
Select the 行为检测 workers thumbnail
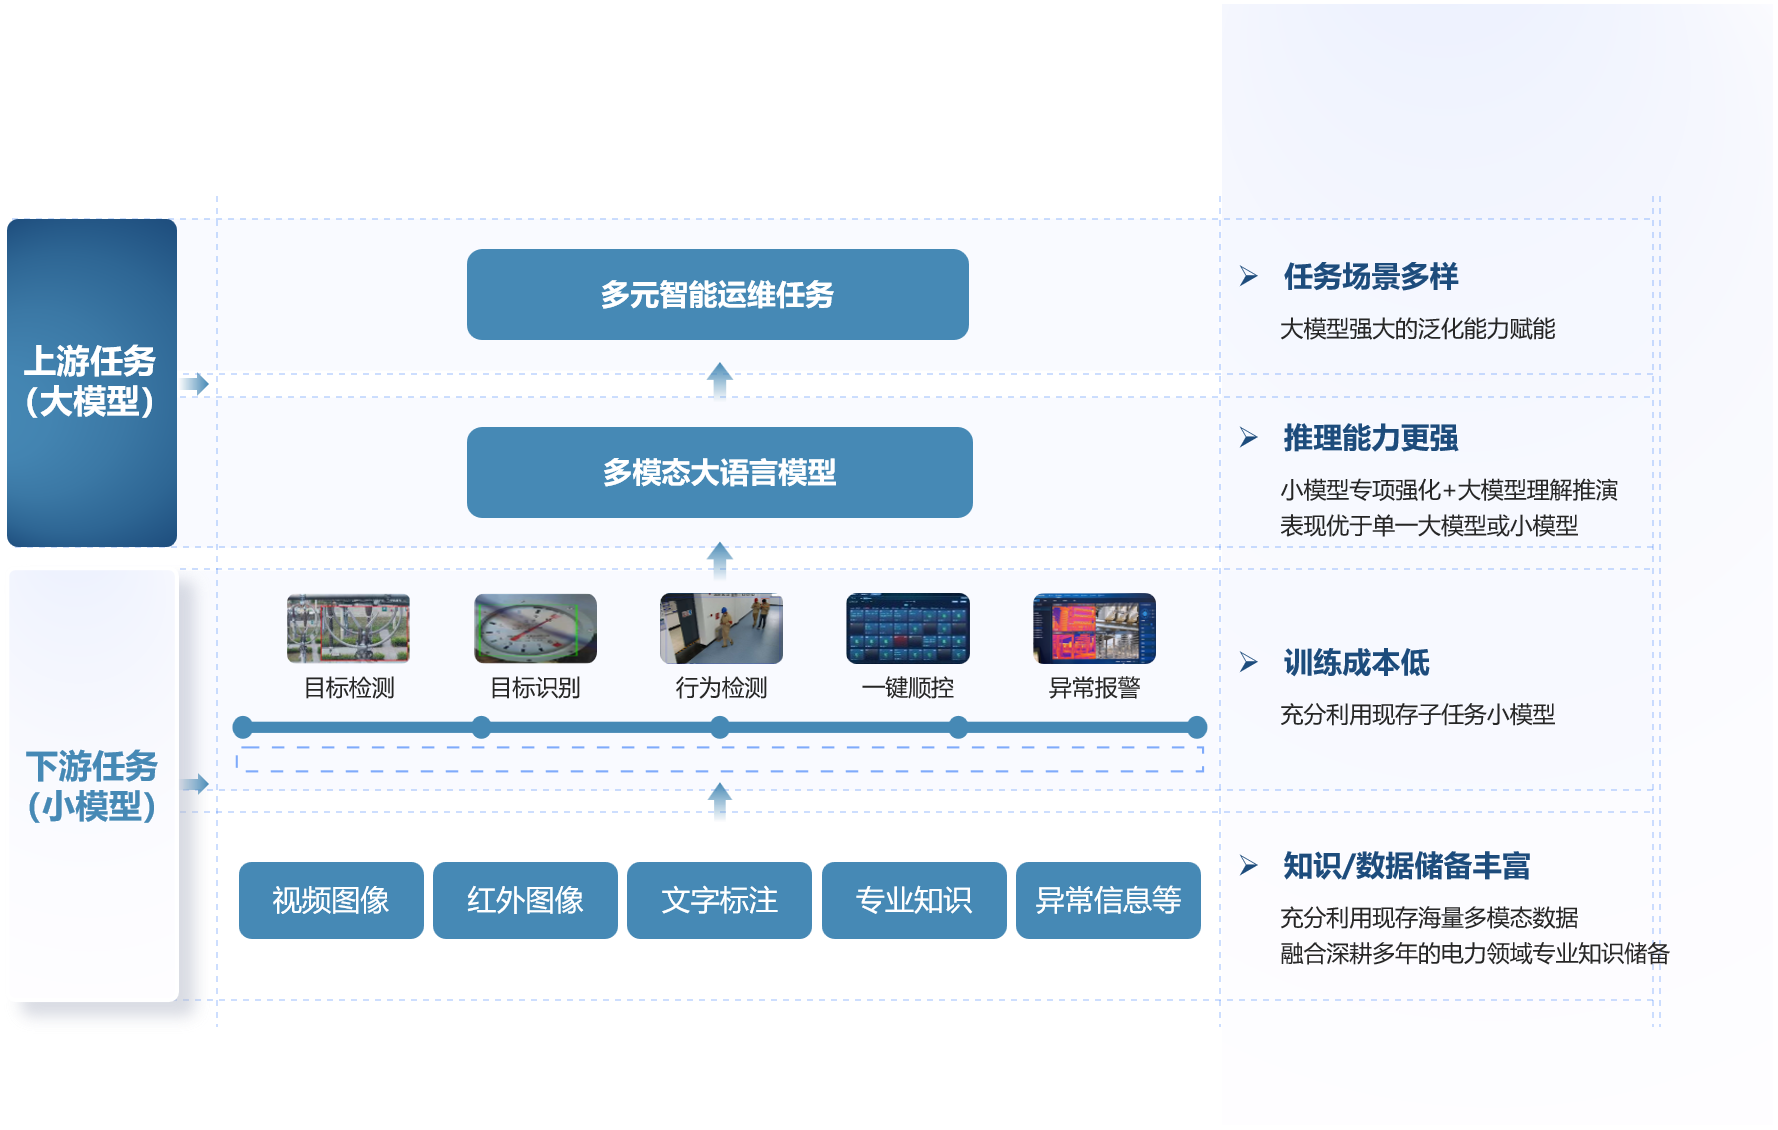[x=721, y=629]
